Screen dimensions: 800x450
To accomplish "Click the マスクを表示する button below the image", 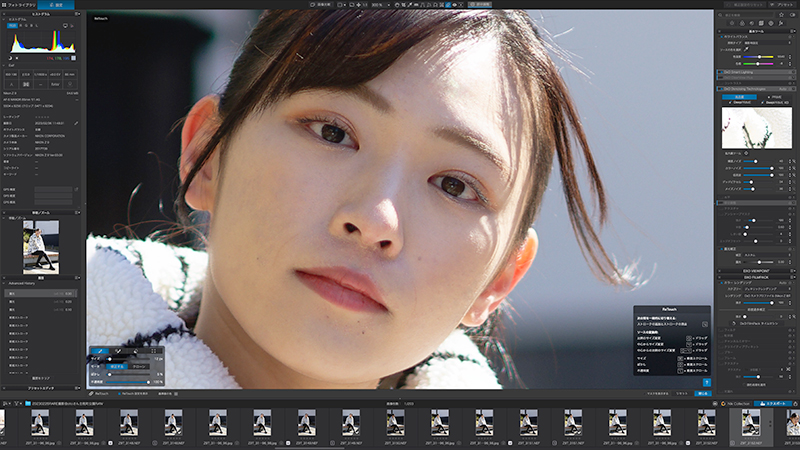I will pyautogui.click(x=658, y=393).
